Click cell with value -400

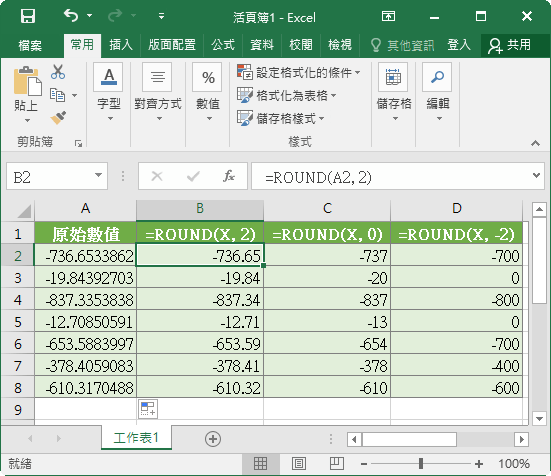[x=456, y=366]
